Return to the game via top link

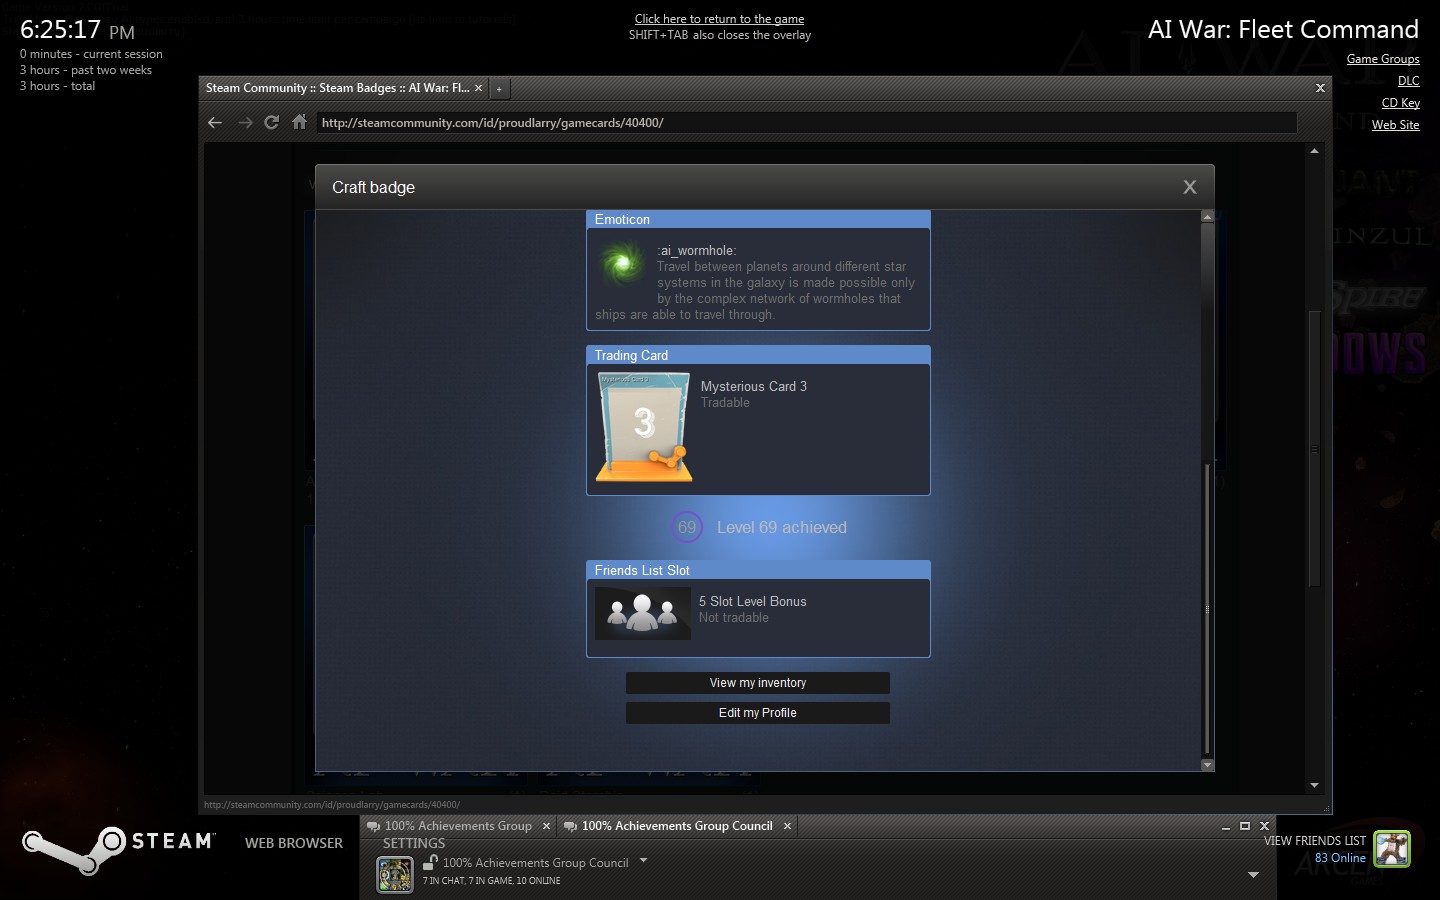click(719, 19)
